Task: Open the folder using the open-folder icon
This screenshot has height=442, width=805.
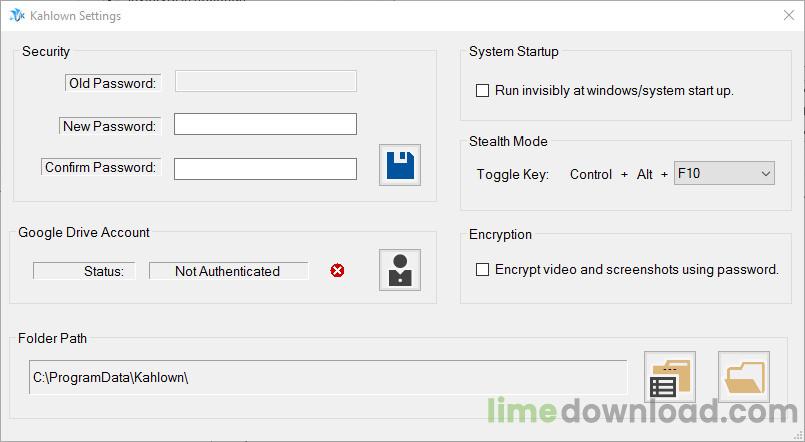Action: 743,377
